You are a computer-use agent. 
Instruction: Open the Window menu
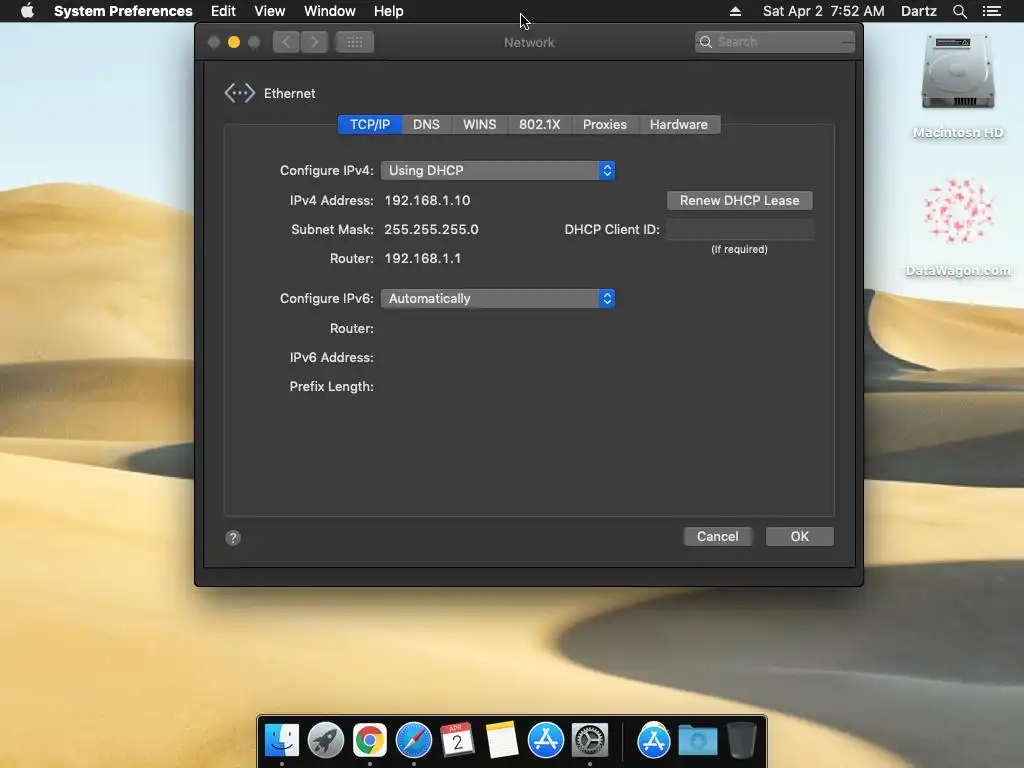click(x=330, y=11)
